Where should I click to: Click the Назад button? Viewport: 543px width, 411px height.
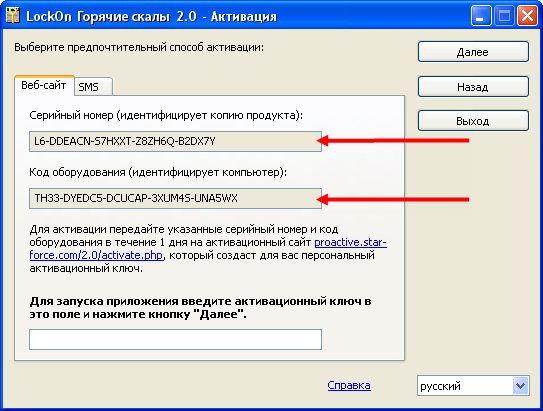(473, 87)
